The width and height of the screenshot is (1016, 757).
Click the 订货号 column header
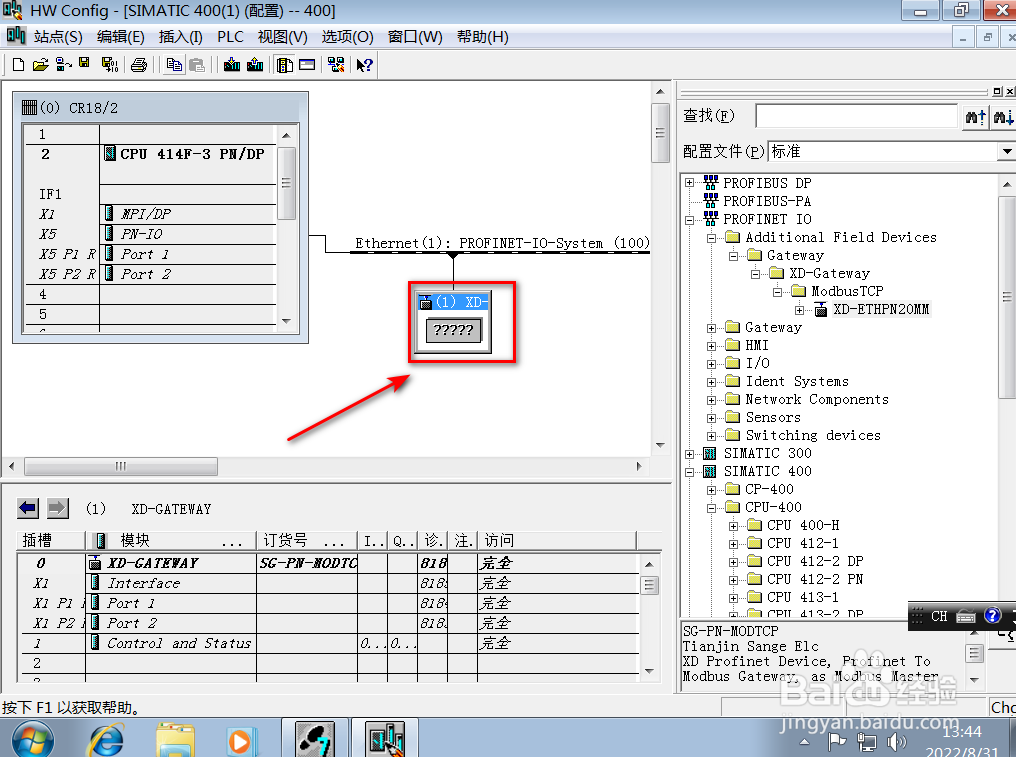point(306,541)
